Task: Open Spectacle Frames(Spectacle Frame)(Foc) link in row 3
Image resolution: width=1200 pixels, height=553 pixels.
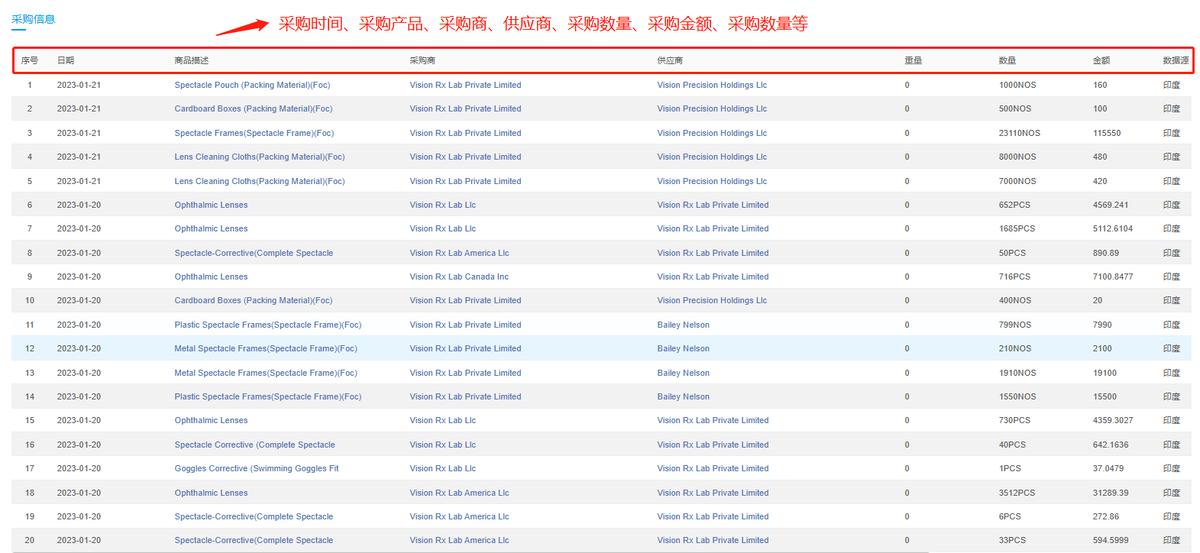Action: (x=254, y=133)
